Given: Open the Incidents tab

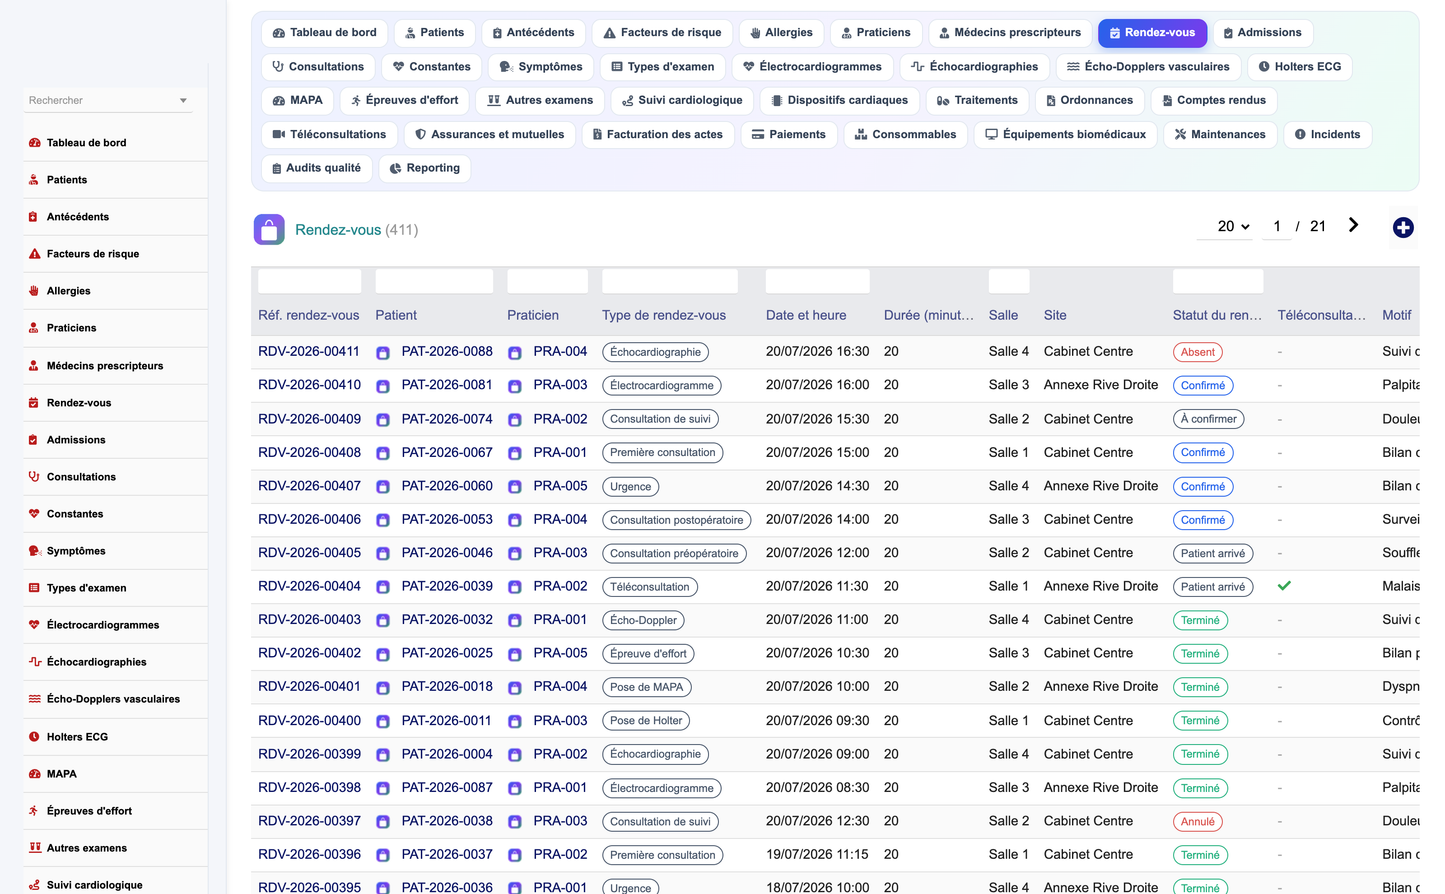Looking at the screenshot, I should [1327, 135].
